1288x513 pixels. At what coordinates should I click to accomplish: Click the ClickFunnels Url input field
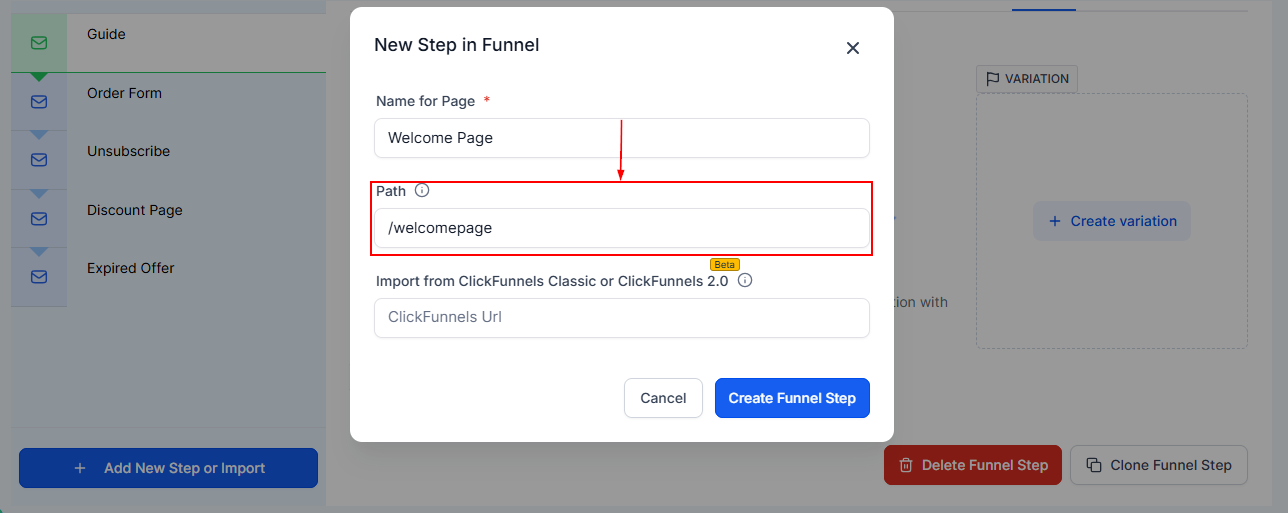point(622,318)
